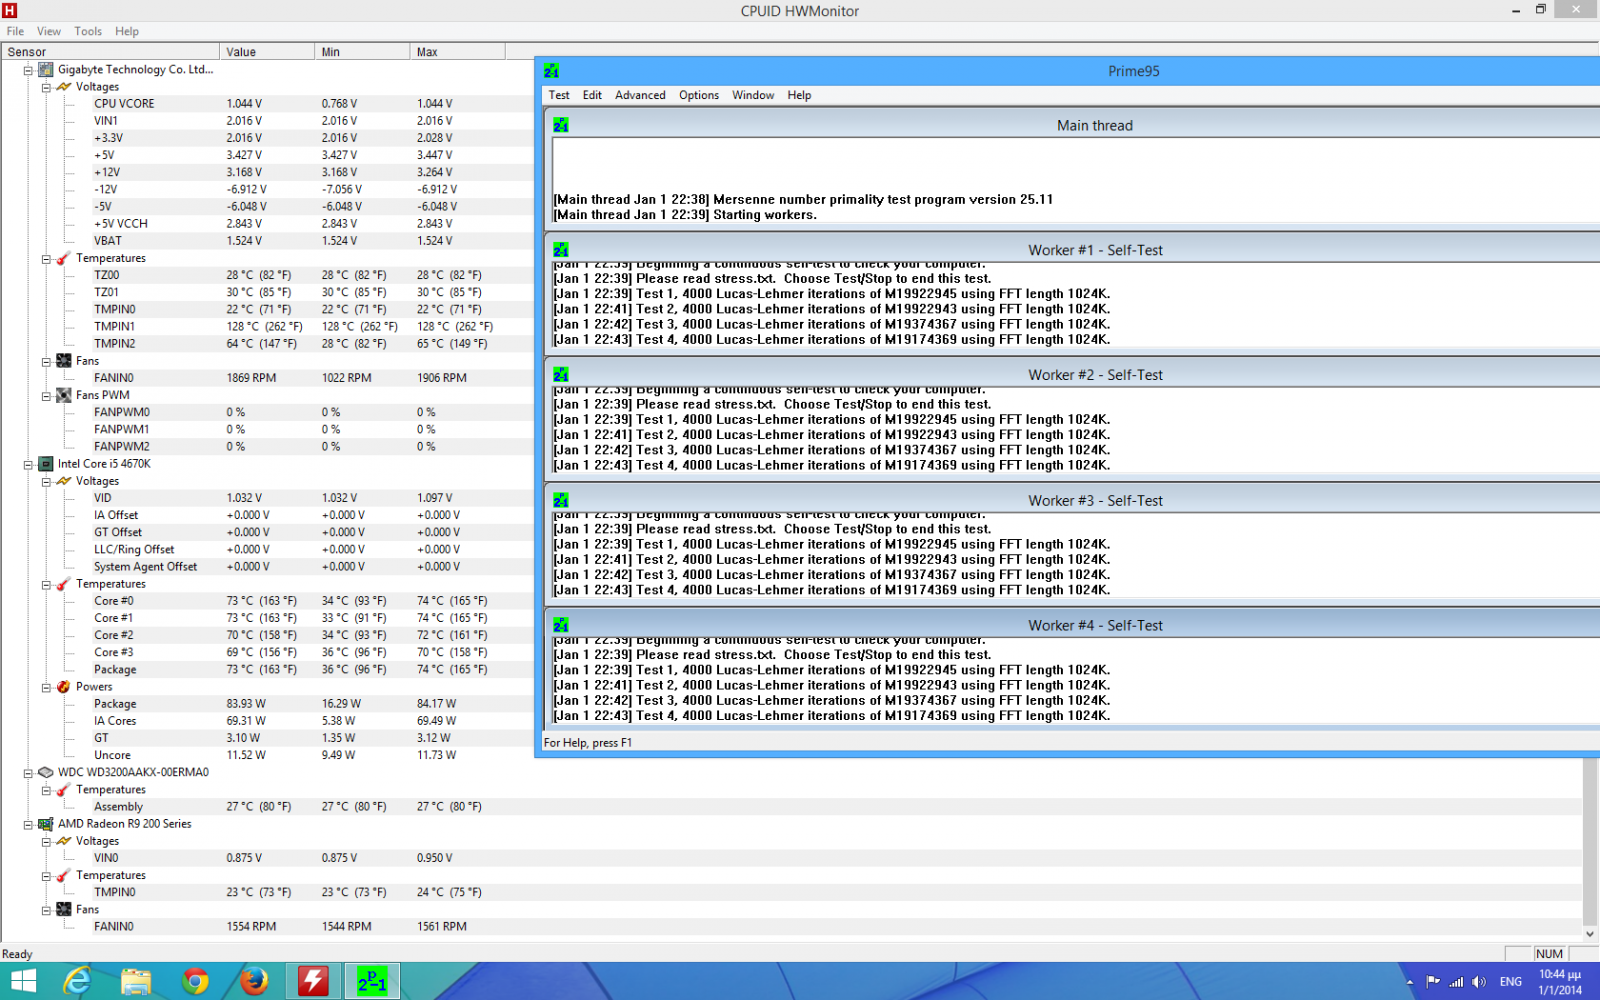Collapse the Intel CPU Powers group
Screen dimensions: 1600x1000
click(46, 687)
